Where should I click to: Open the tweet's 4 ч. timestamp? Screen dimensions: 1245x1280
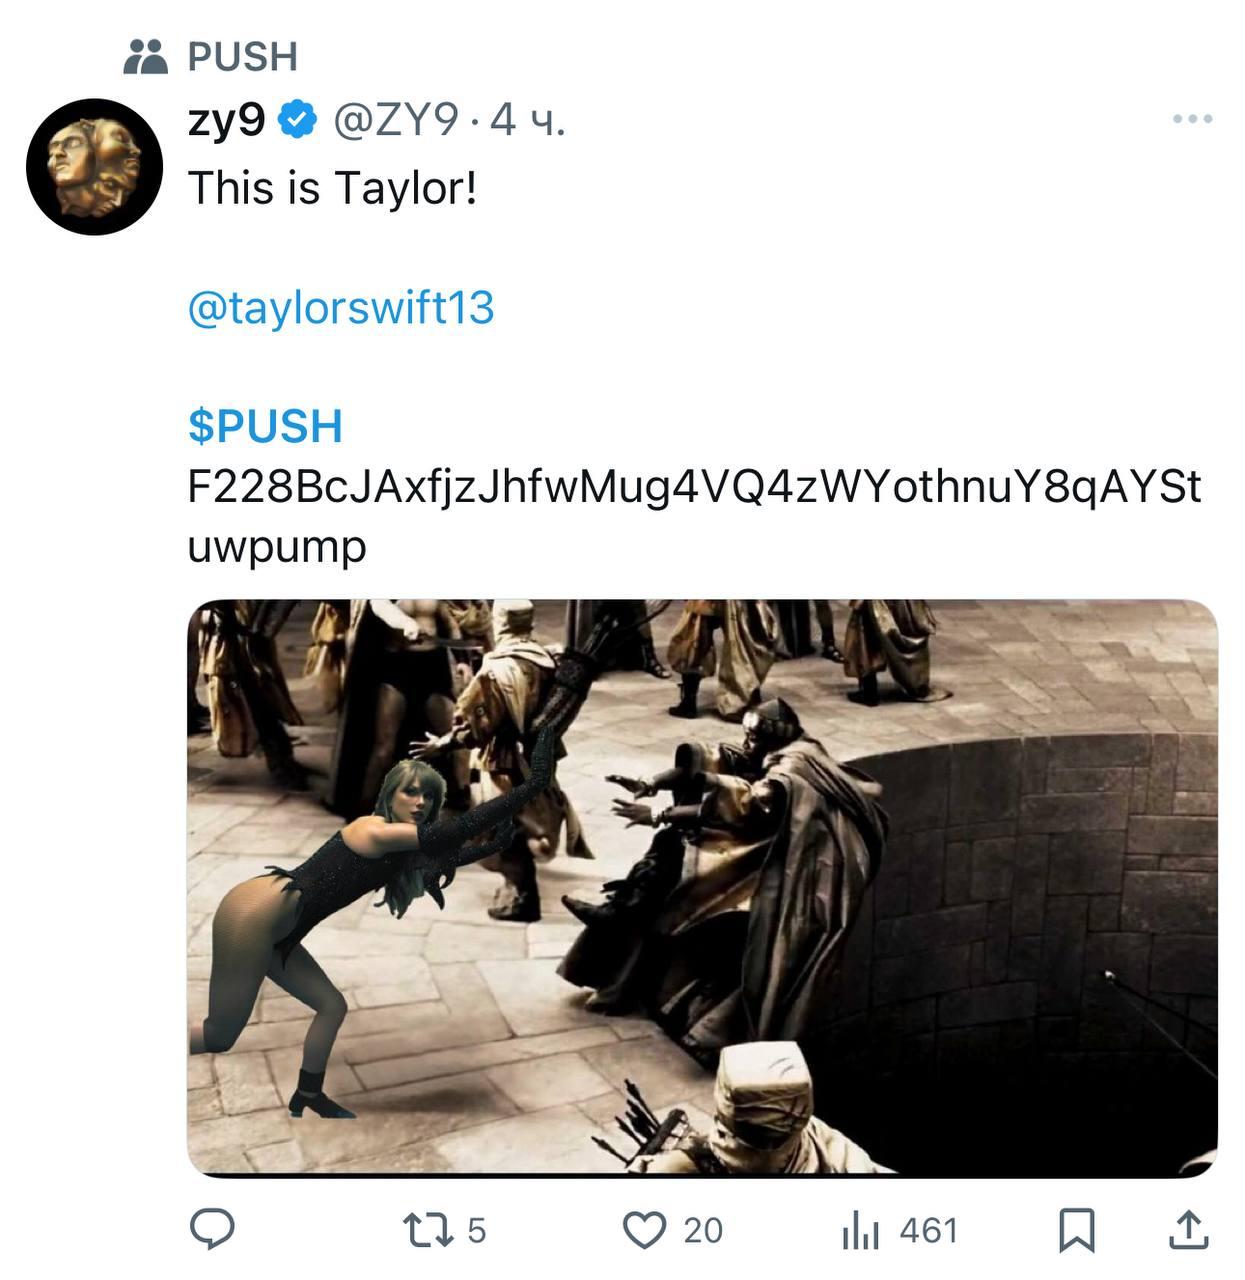coord(528,121)
